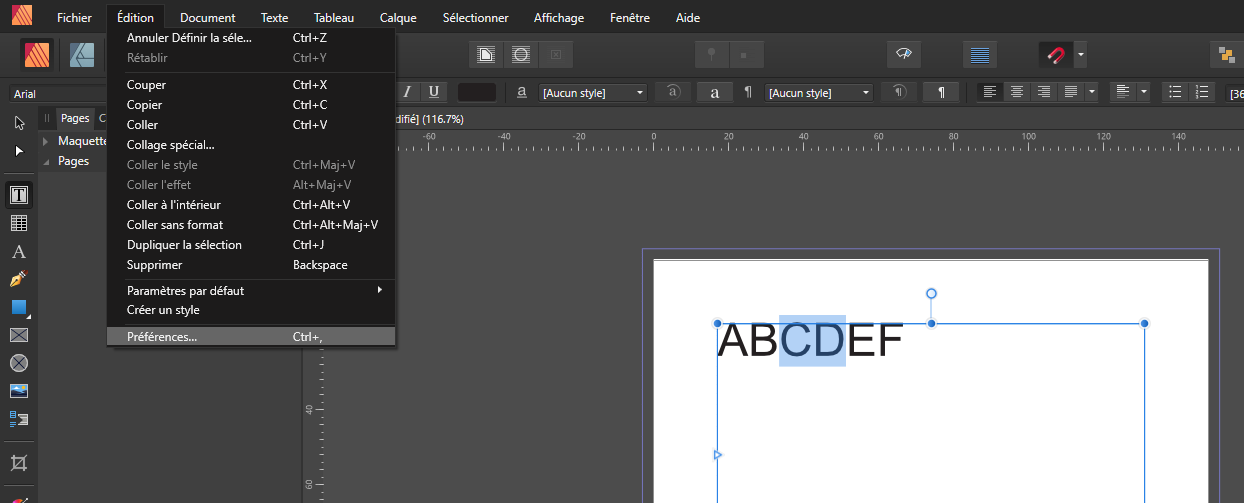Open vertical alignment dropdown arrow
Screen dimensions: 1244x503
tap(1143, 92)
